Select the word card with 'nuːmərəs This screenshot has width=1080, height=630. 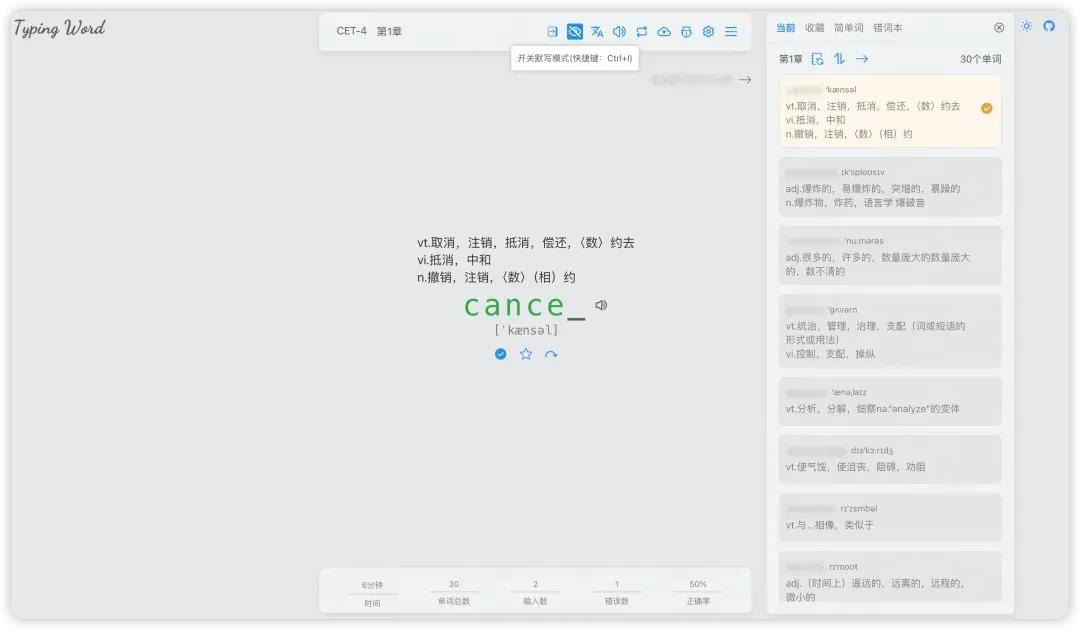click(890, 255)
